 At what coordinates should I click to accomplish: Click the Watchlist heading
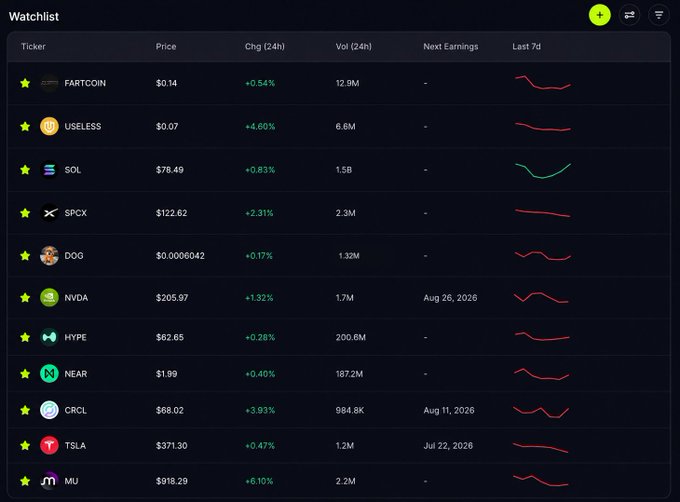click(x=34, y=16)
